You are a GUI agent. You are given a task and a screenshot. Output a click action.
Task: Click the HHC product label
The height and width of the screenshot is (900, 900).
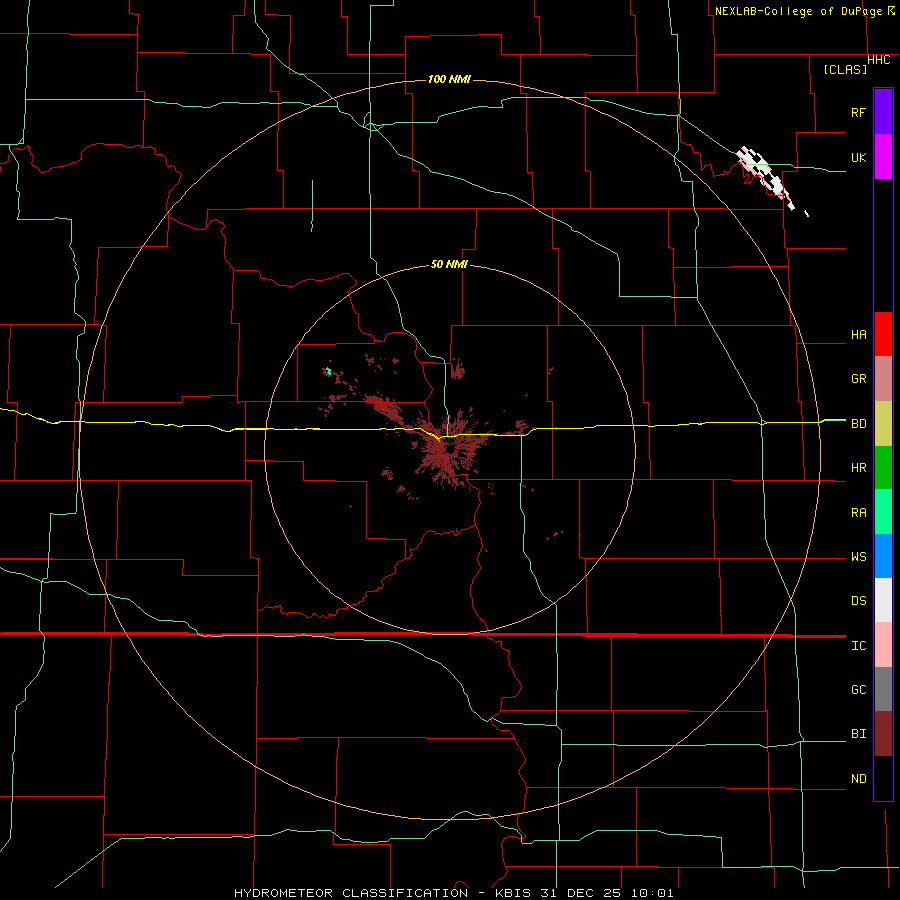click(x=878, y=60)
